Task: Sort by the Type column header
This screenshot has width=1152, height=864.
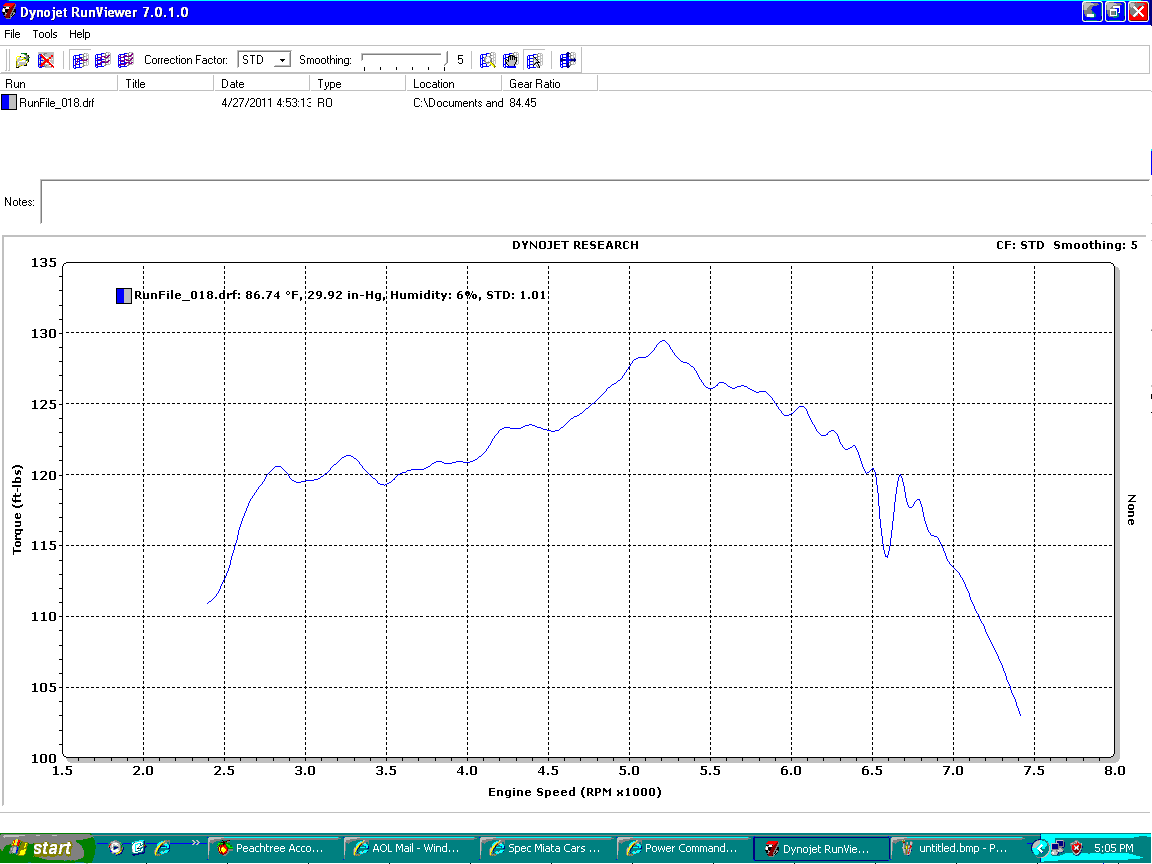Action: pyautogui.click(x=358, y=83)
